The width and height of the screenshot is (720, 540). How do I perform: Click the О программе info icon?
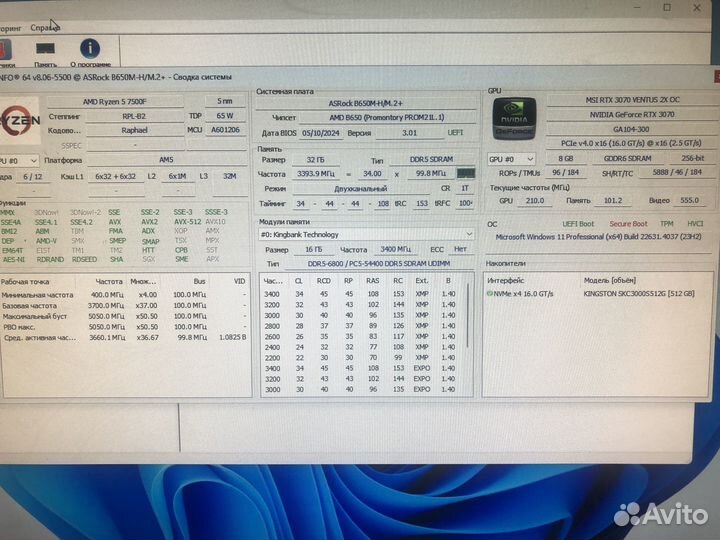90,53
